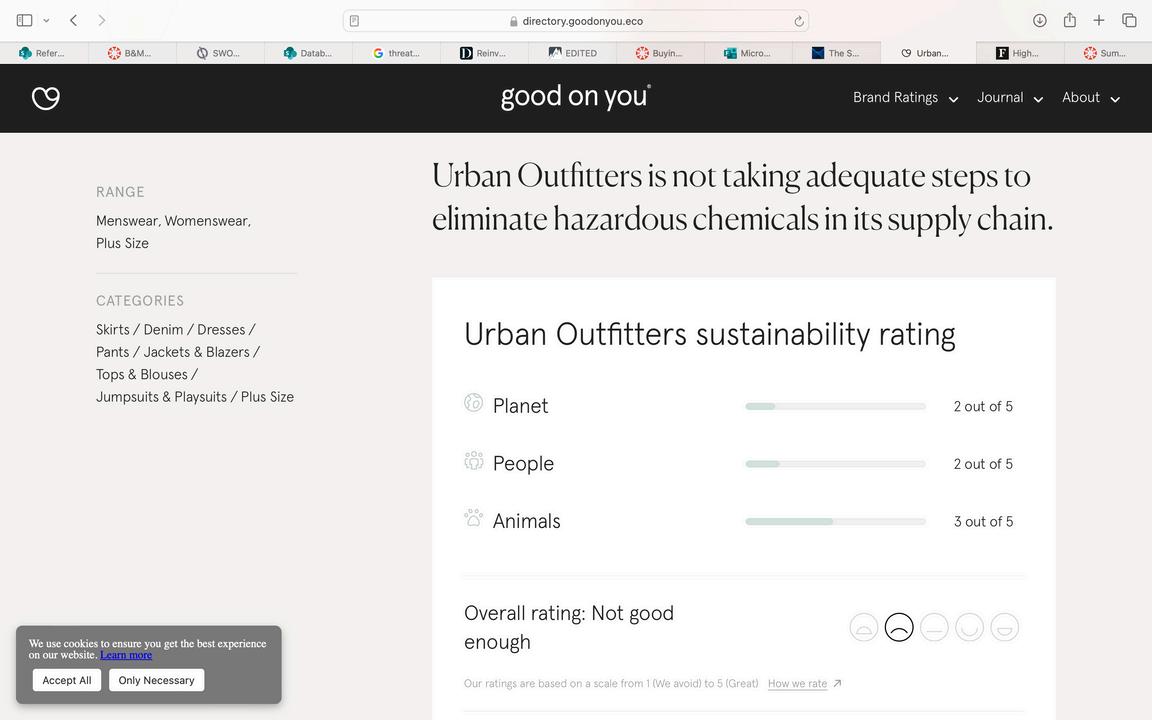Select the Jackets & Blazers category
The height and width of the screenshot is (720, 1152).
coord(197,352)
